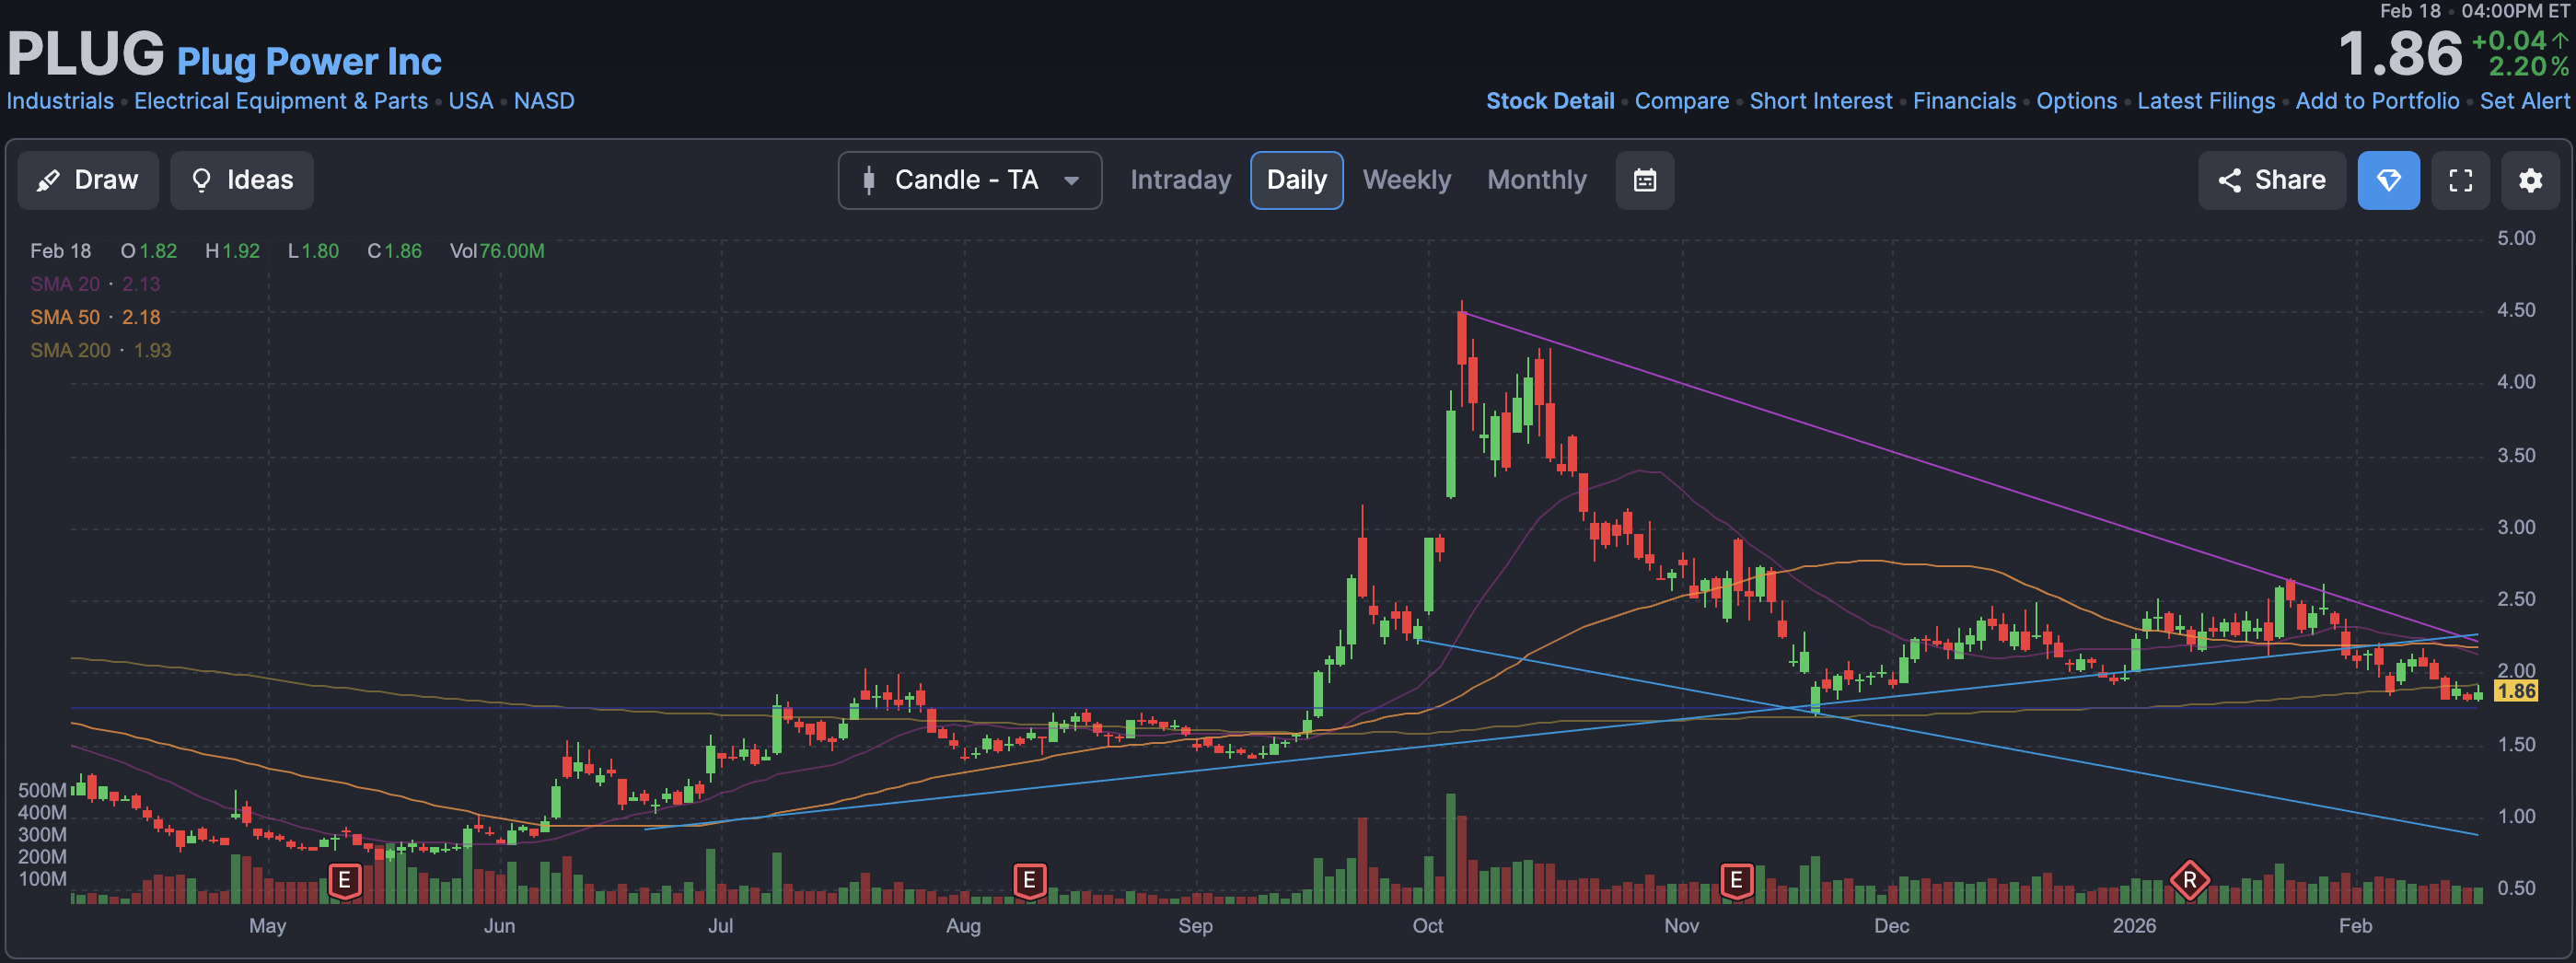Switch to the Intraday timeframe
This screenshot has width=2576, height=963.
1180,180
